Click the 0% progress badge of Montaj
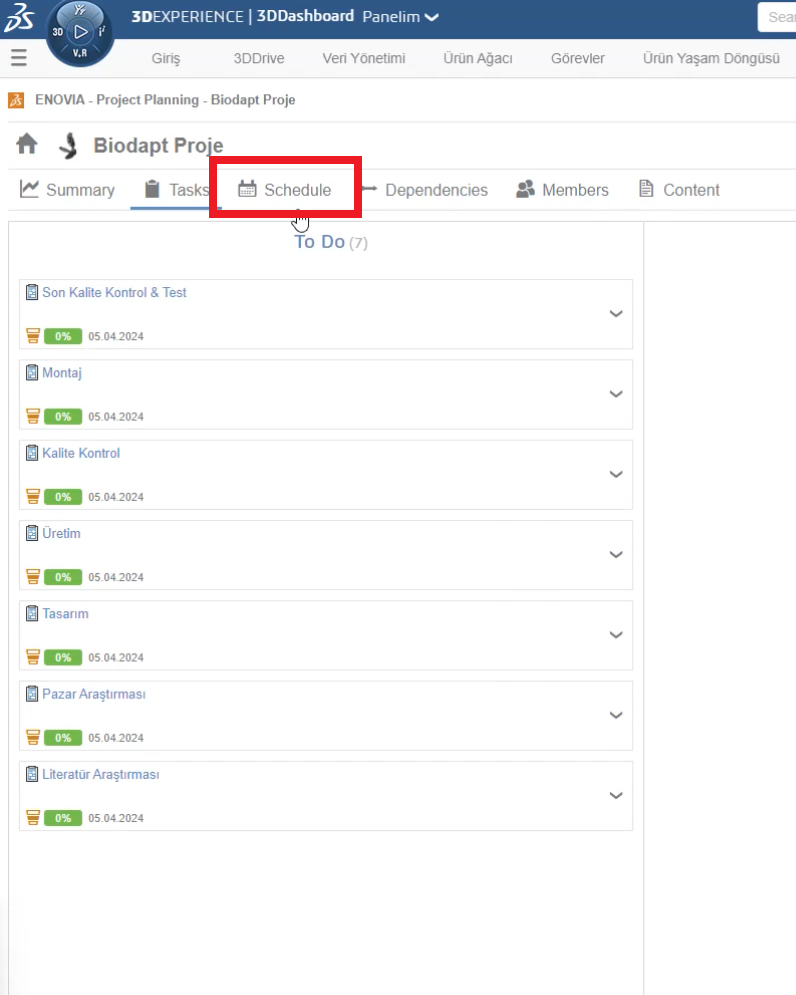796x995 pixels. [x=62, y=416]
